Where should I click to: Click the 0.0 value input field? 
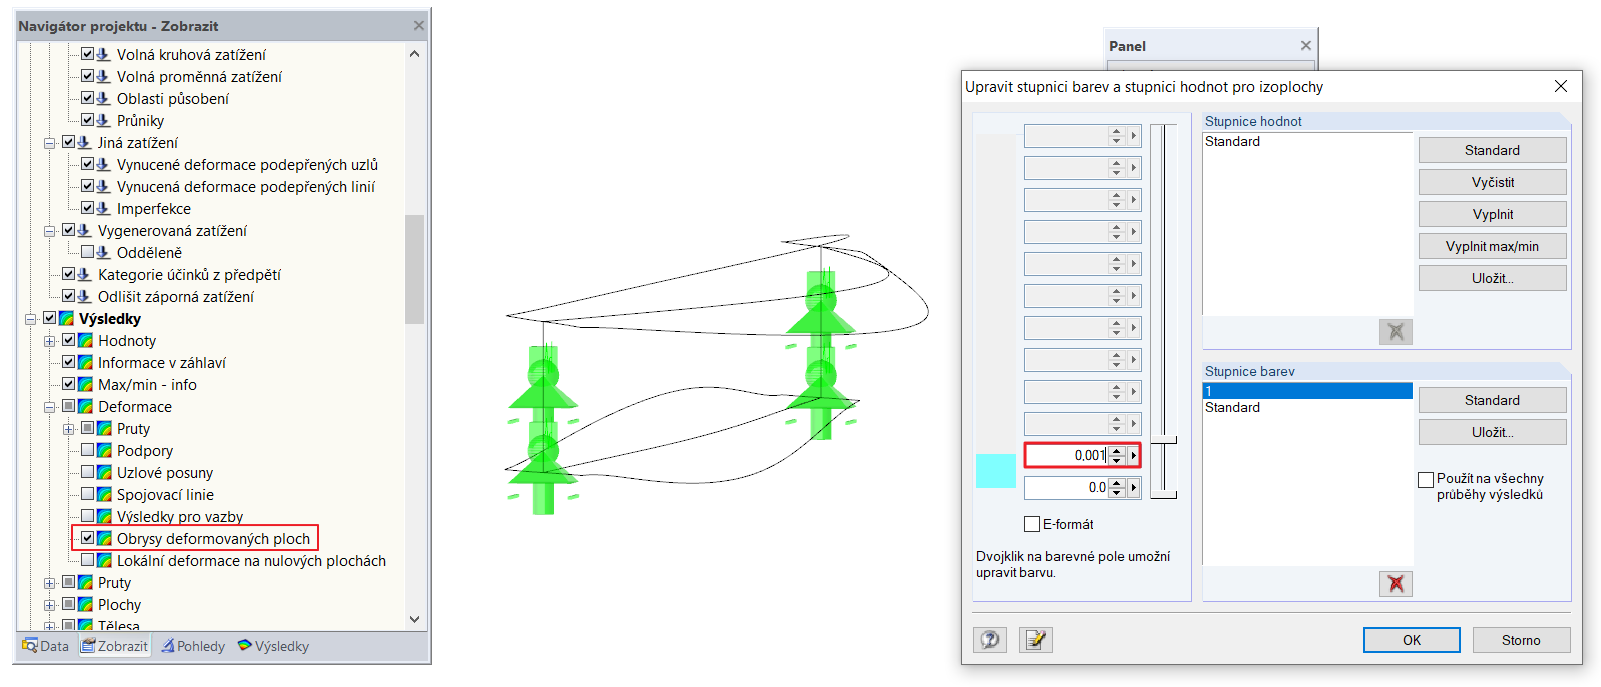click(1066, 488)
